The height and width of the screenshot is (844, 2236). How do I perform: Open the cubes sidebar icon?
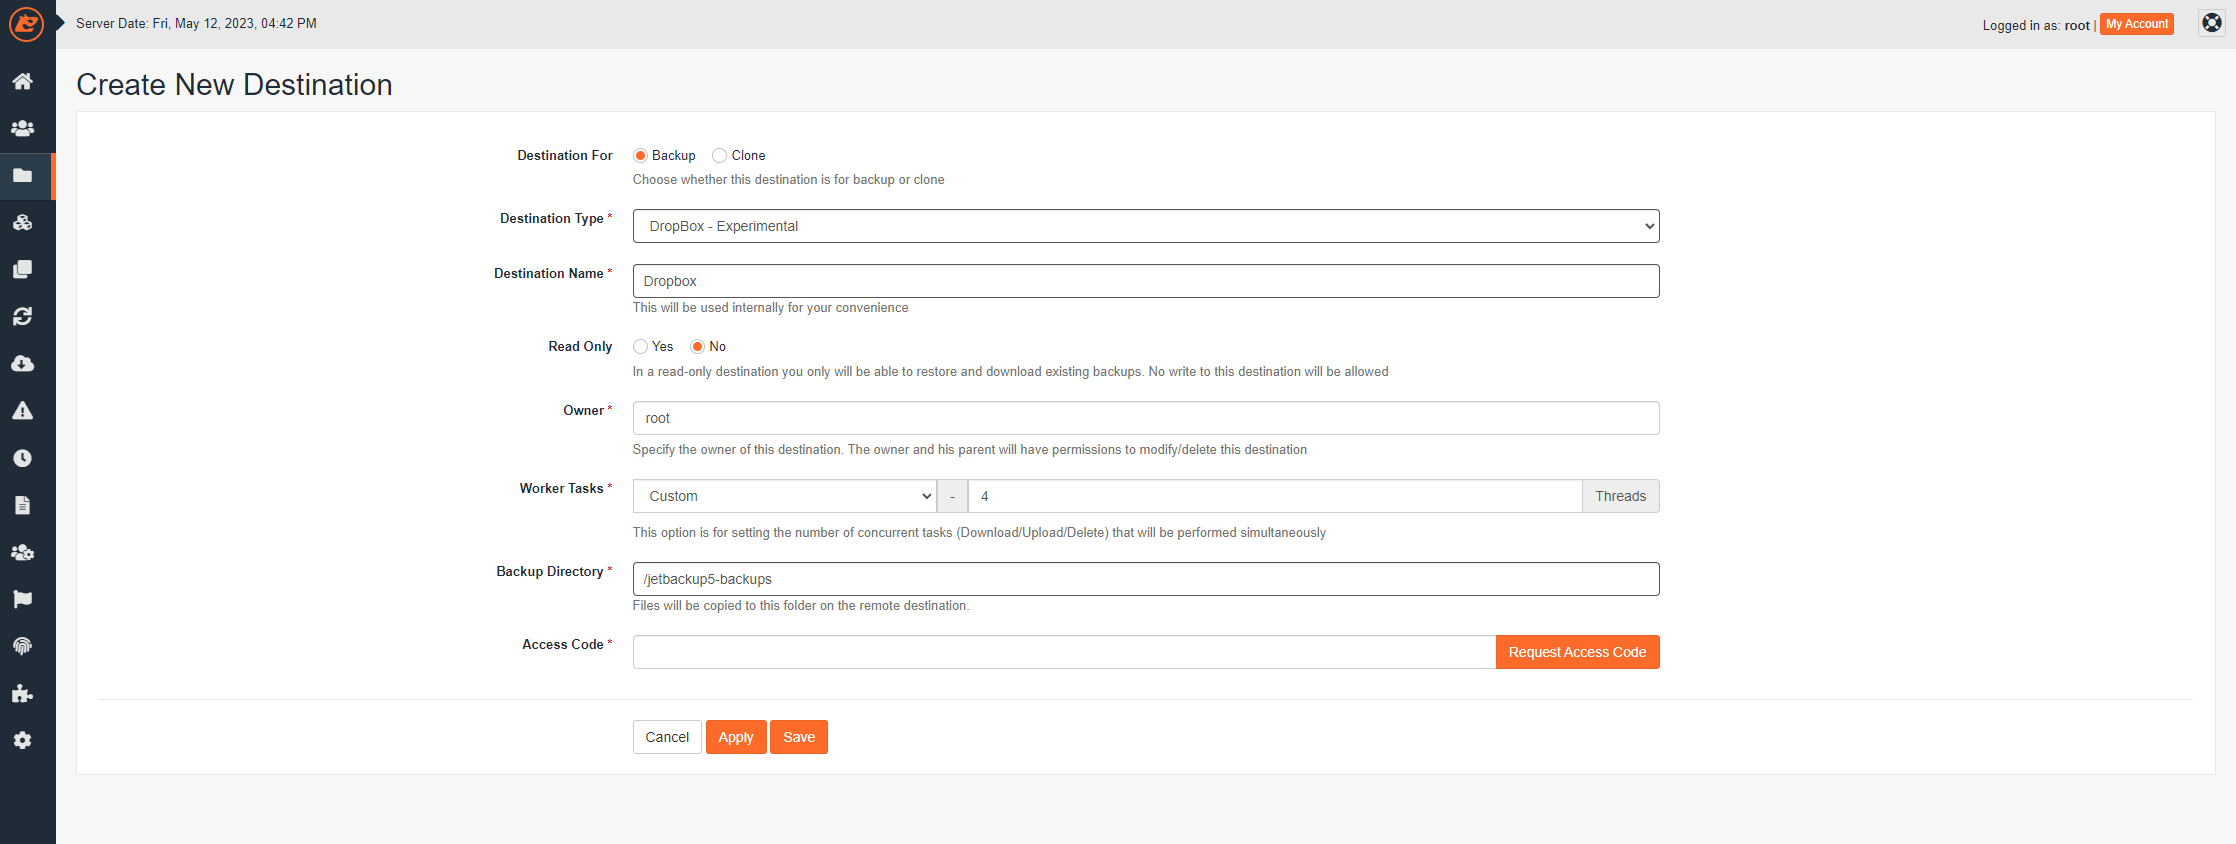[22, 222]
